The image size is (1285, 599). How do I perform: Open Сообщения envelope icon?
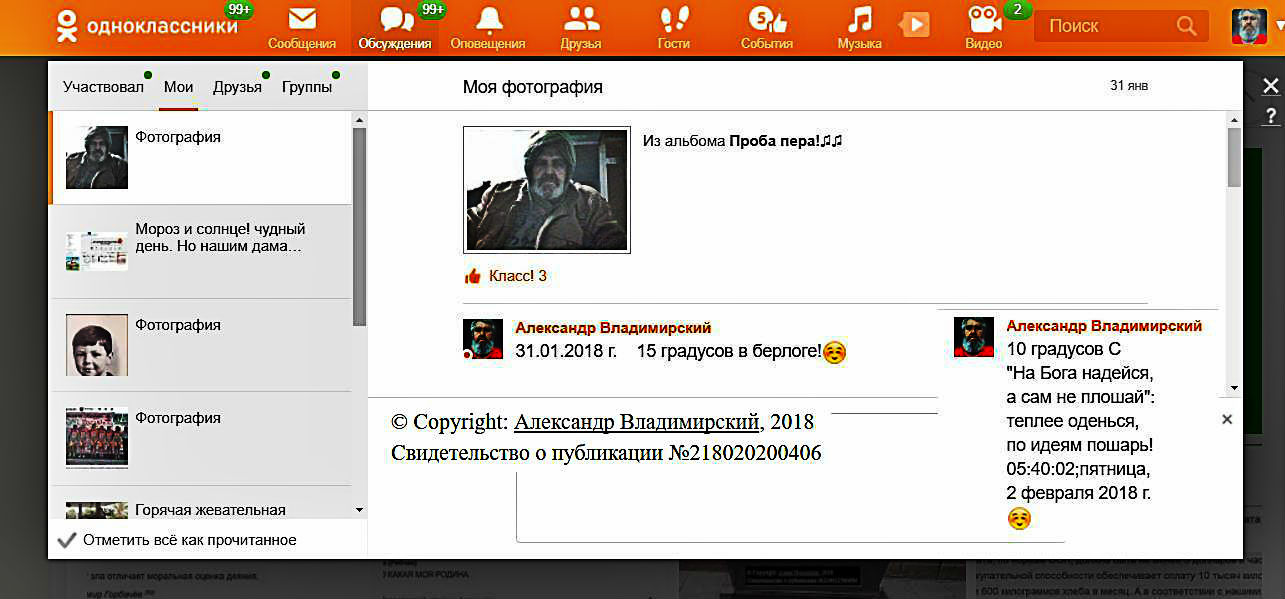coord(301,21)
